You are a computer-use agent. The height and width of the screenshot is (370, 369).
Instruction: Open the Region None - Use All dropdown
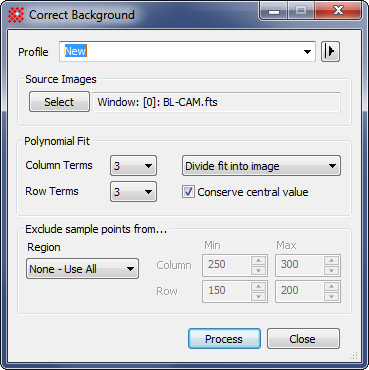[82, 268]
